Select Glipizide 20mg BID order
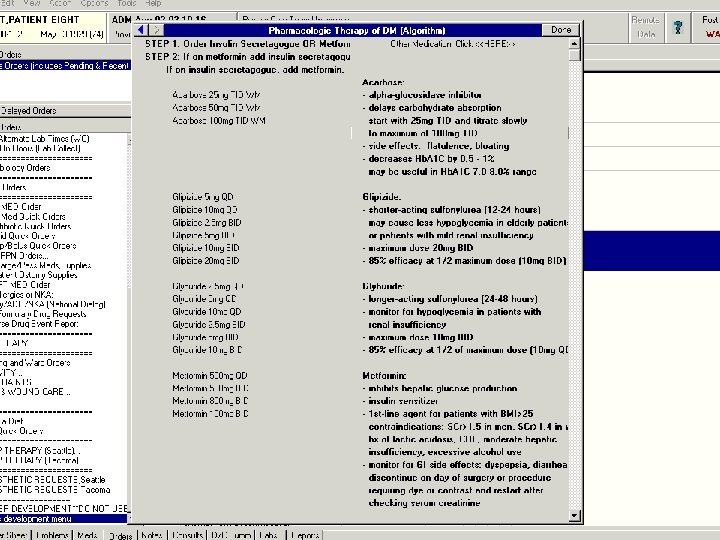Viewport: 720px width, 540px height. coord(206,261)
